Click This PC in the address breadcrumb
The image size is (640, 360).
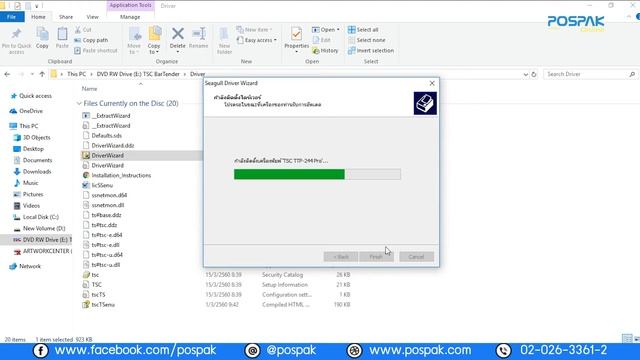click(76, 74)
